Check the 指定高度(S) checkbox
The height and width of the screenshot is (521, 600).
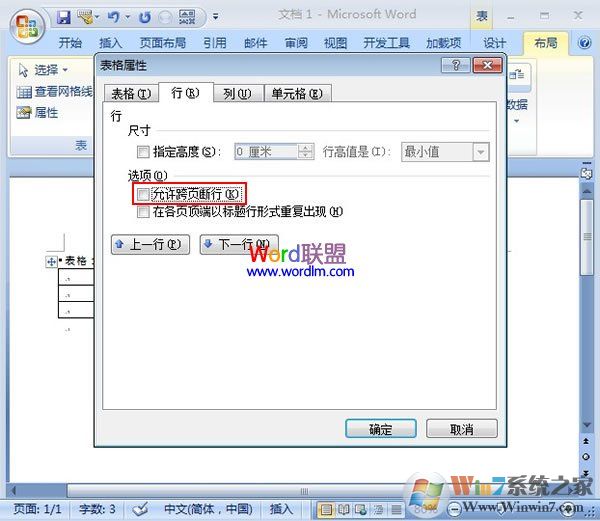click(x=143, y=152)
